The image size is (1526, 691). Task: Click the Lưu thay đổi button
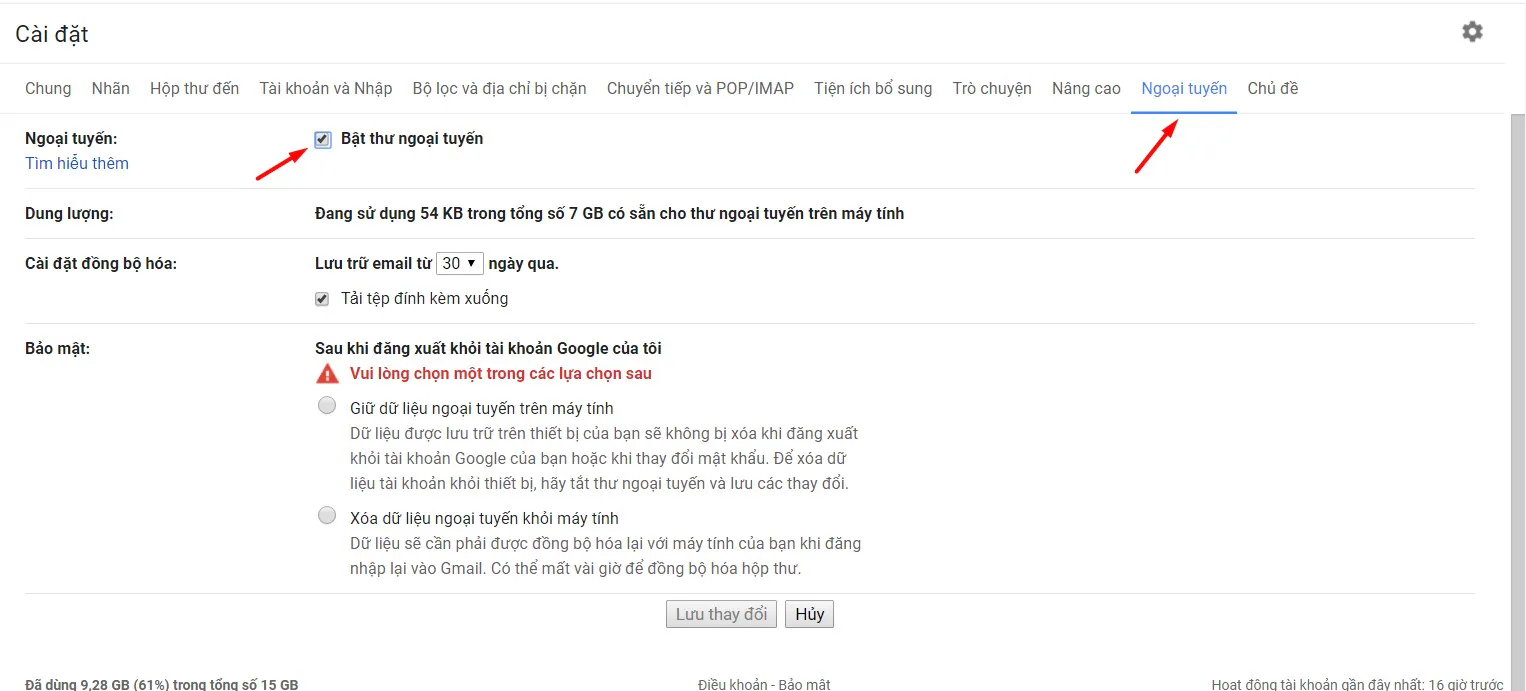click(721, 614)
